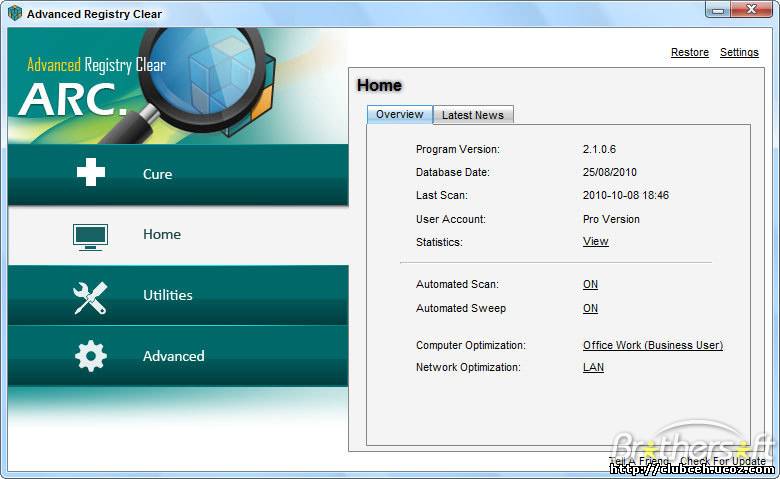Close the Advanced Registry Clear window
780x479 pixels.
click(751, 9)
